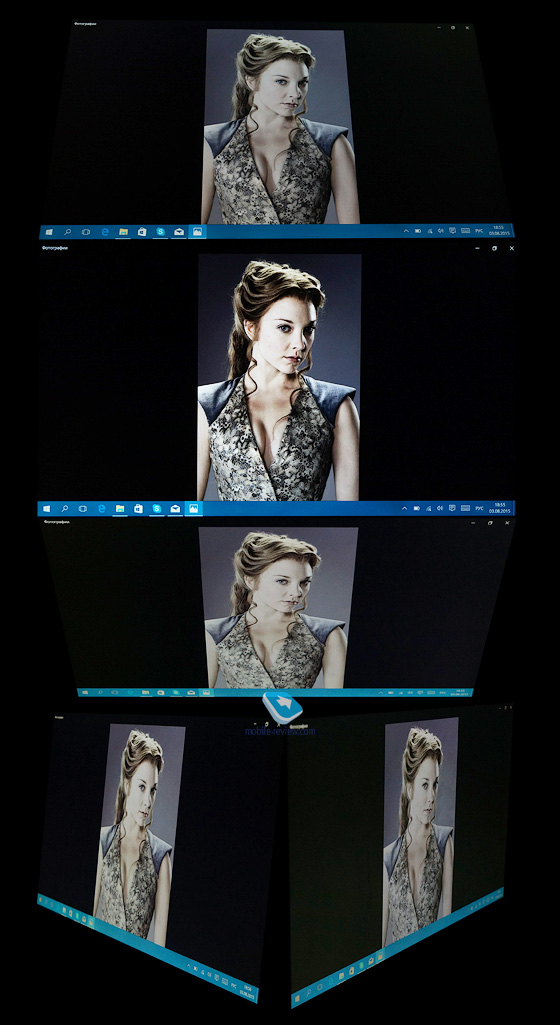
Task: Open Skype from the head-on view taskbar
Action: (157, 508)
